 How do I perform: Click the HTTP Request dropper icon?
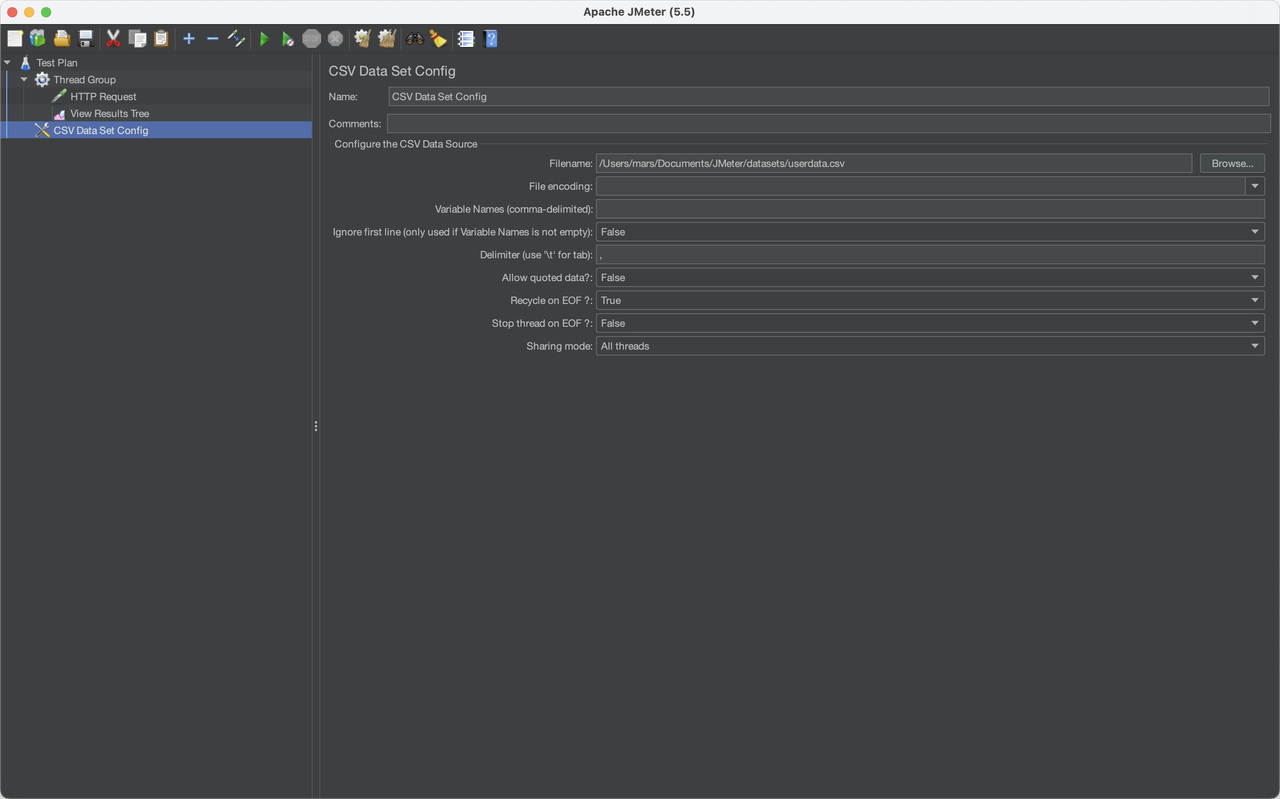click(x=59, y=96)
